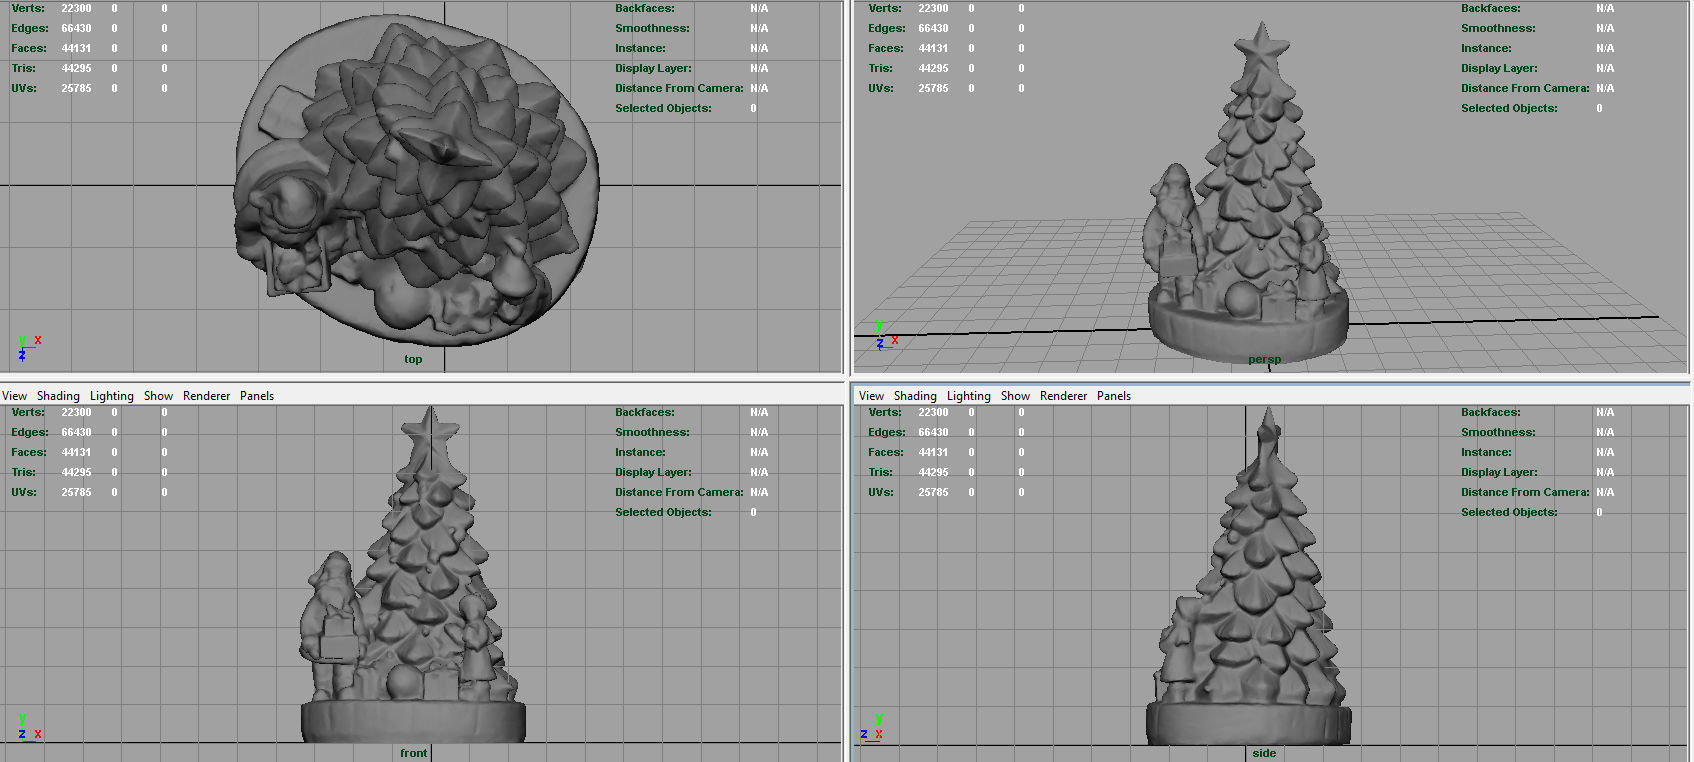Click 'Instance:' label in the side viewport
1694x762 pixels.
tap(1486, 452)
